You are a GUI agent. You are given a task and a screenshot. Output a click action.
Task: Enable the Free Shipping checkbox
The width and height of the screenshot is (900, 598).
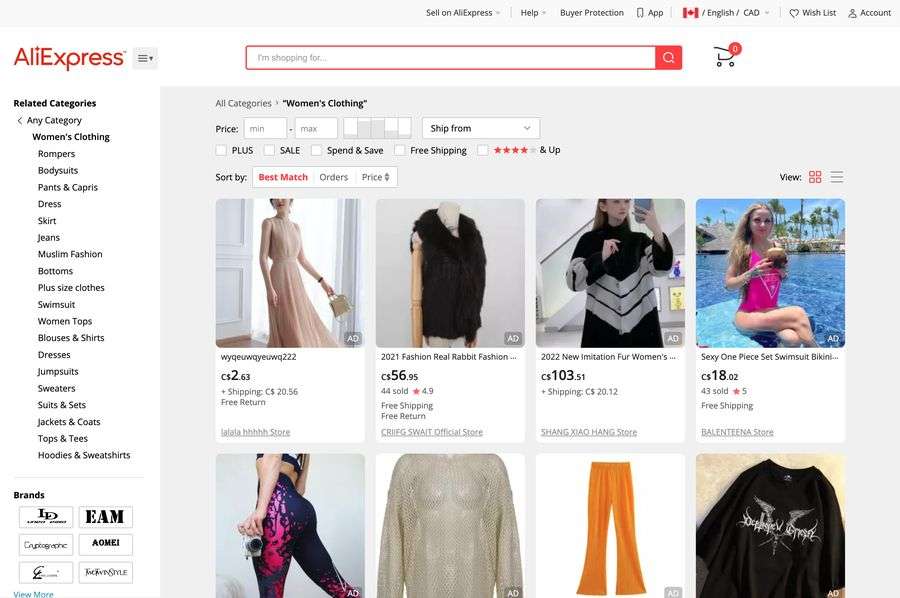pos(399,150)
